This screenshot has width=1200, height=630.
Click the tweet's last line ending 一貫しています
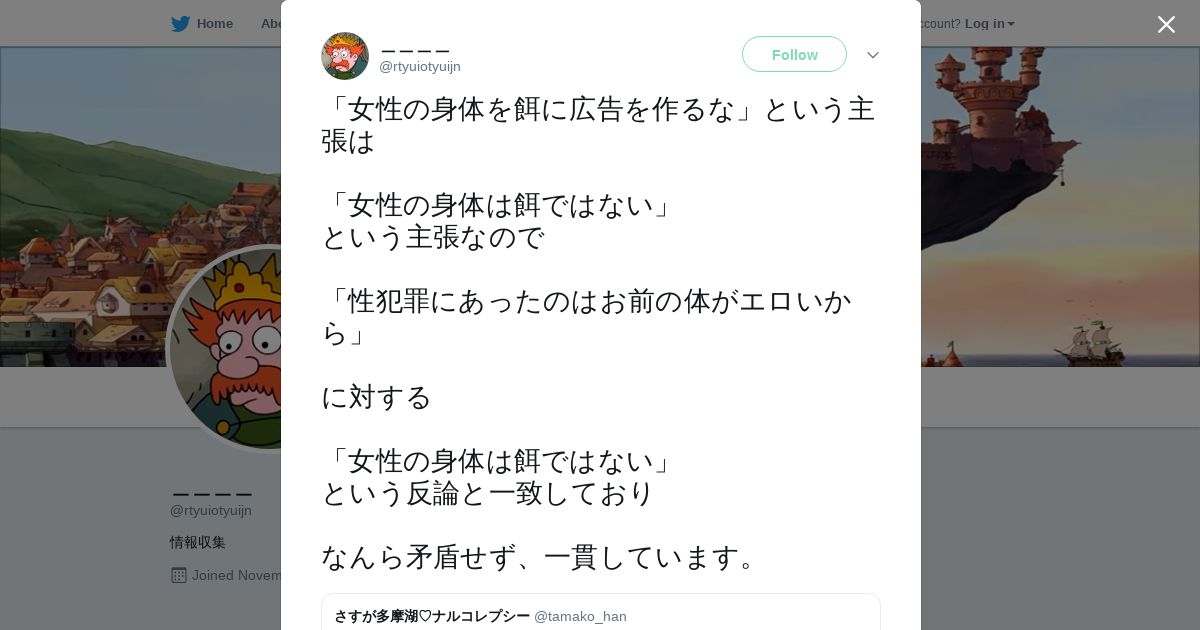(x=540, y=557)
